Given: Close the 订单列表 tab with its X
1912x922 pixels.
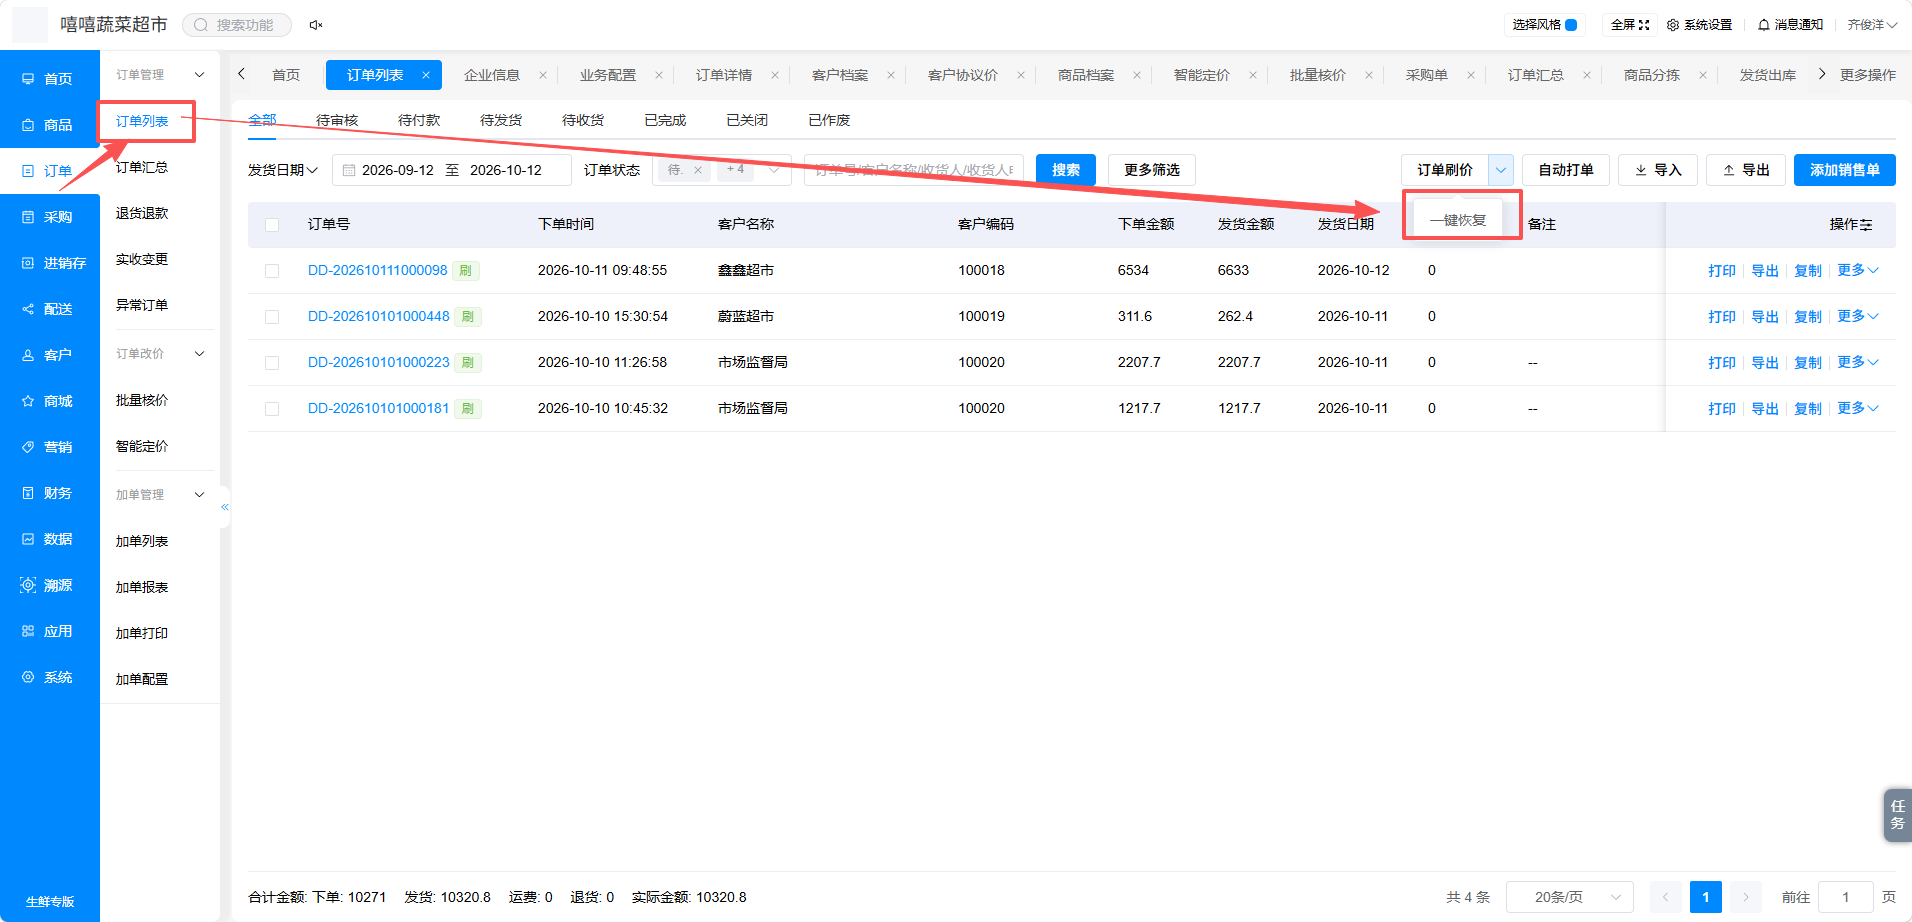Looking at the screenshot, I should 426,75.
